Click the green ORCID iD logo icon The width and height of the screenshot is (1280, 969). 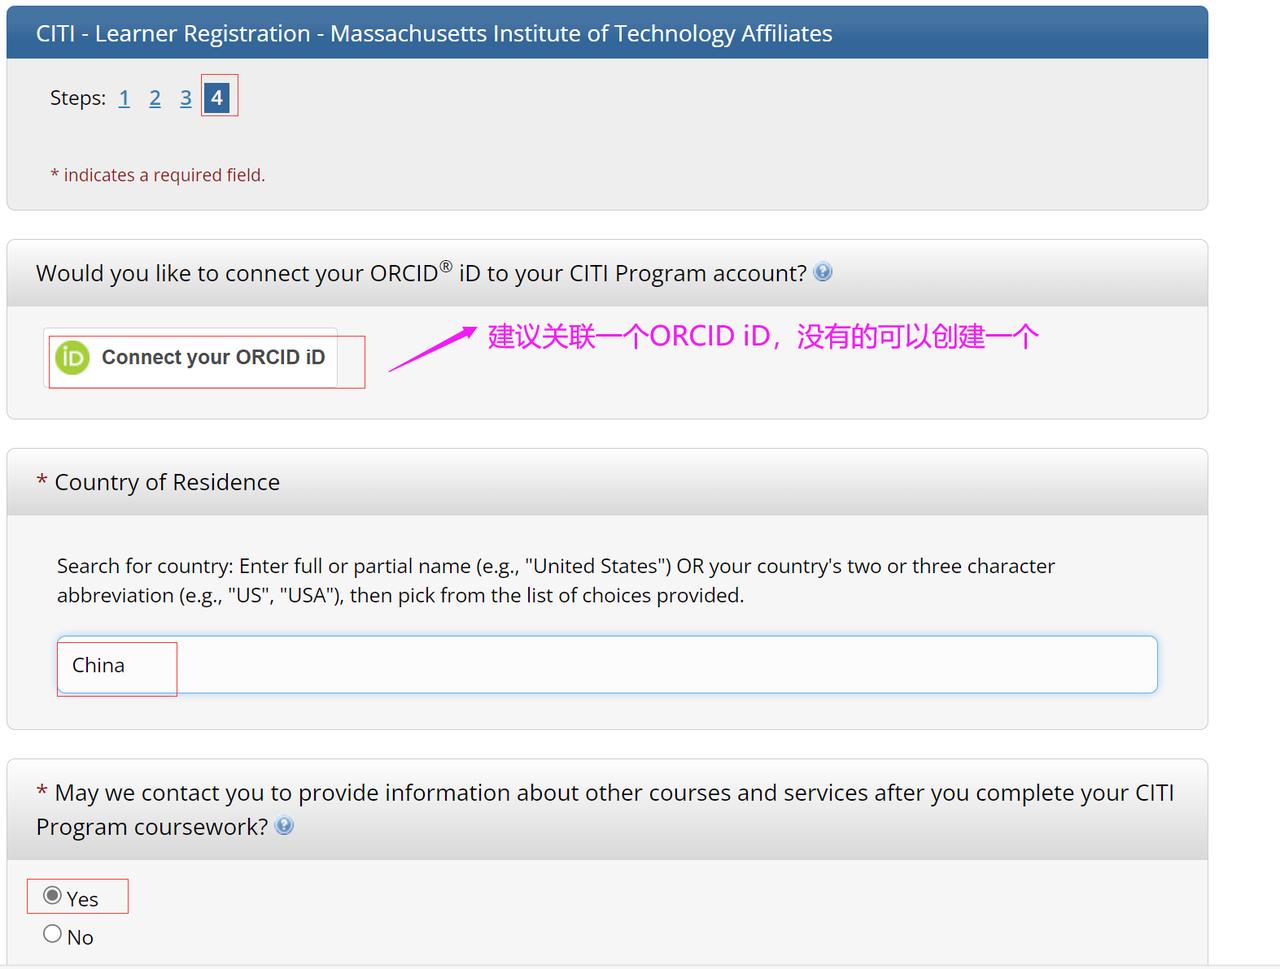pos(72,358)
